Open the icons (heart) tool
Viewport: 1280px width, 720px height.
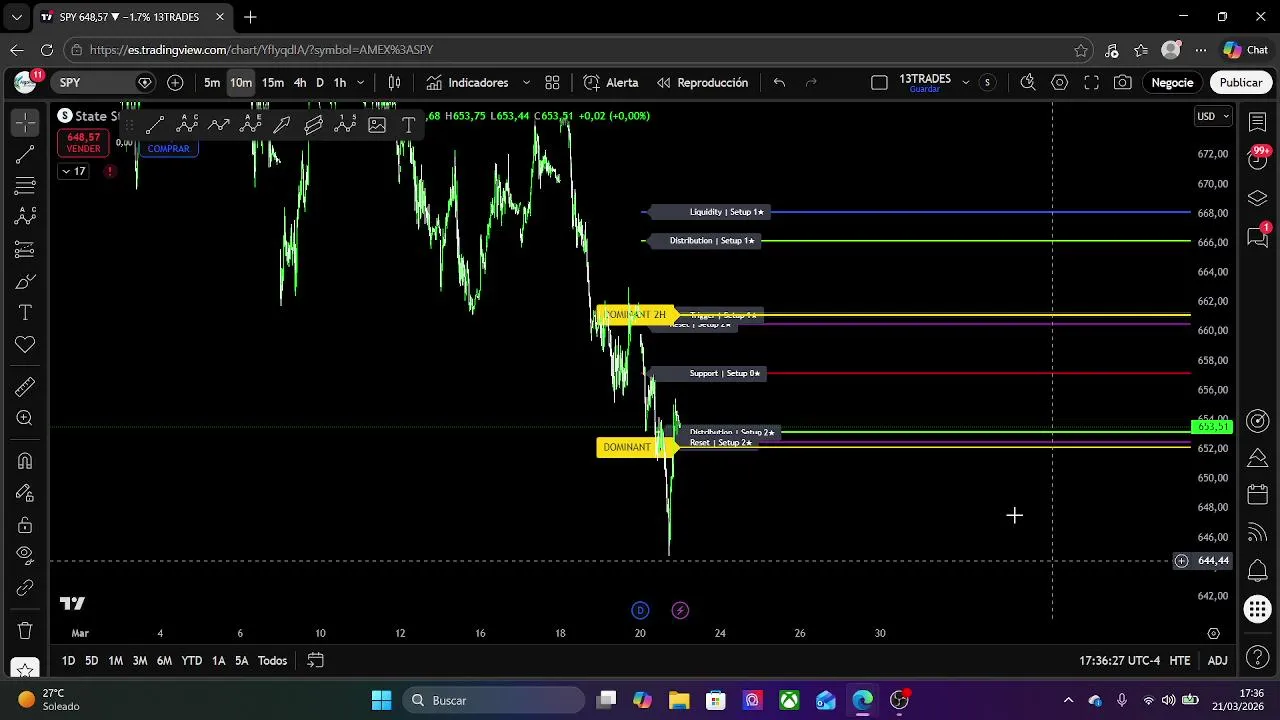pos(25,345)
